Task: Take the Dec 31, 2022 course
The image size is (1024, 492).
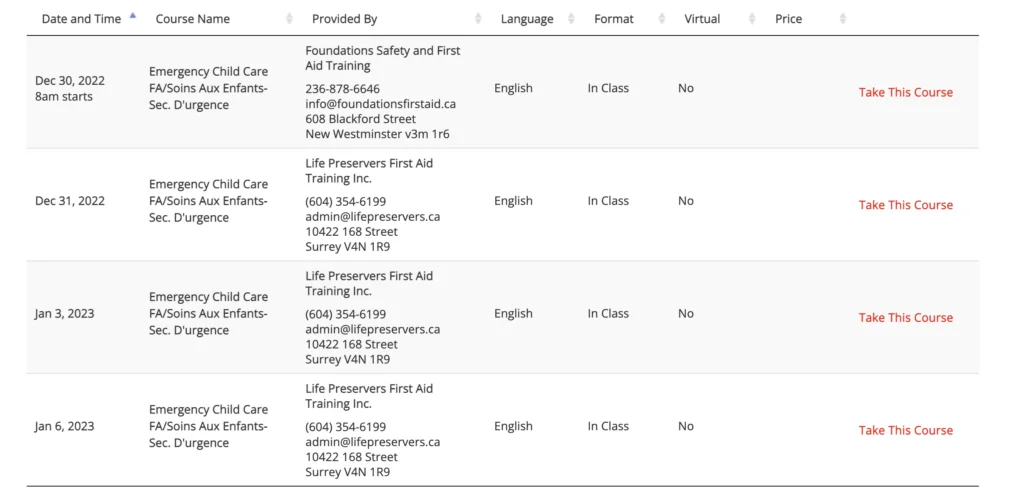Action: 906,205
